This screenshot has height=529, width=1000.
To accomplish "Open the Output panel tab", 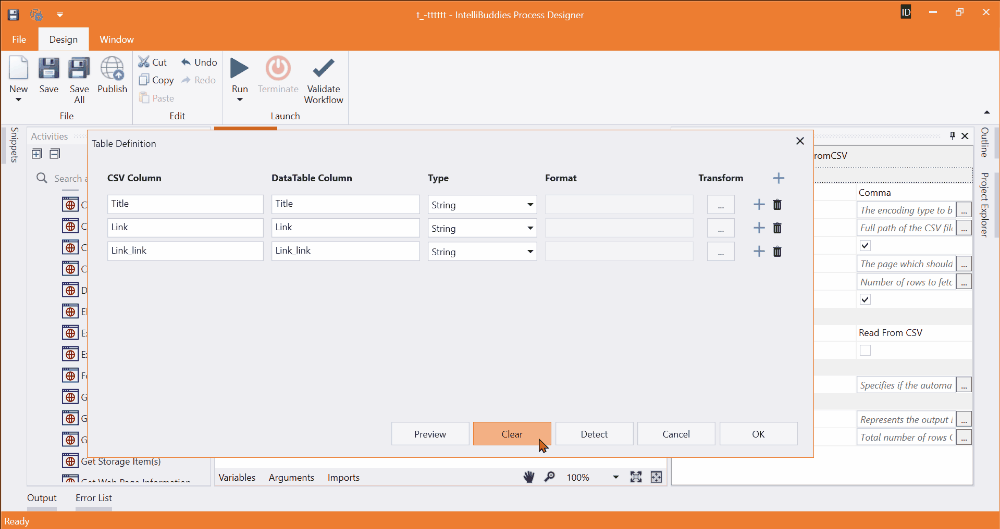I will [41, 498].
